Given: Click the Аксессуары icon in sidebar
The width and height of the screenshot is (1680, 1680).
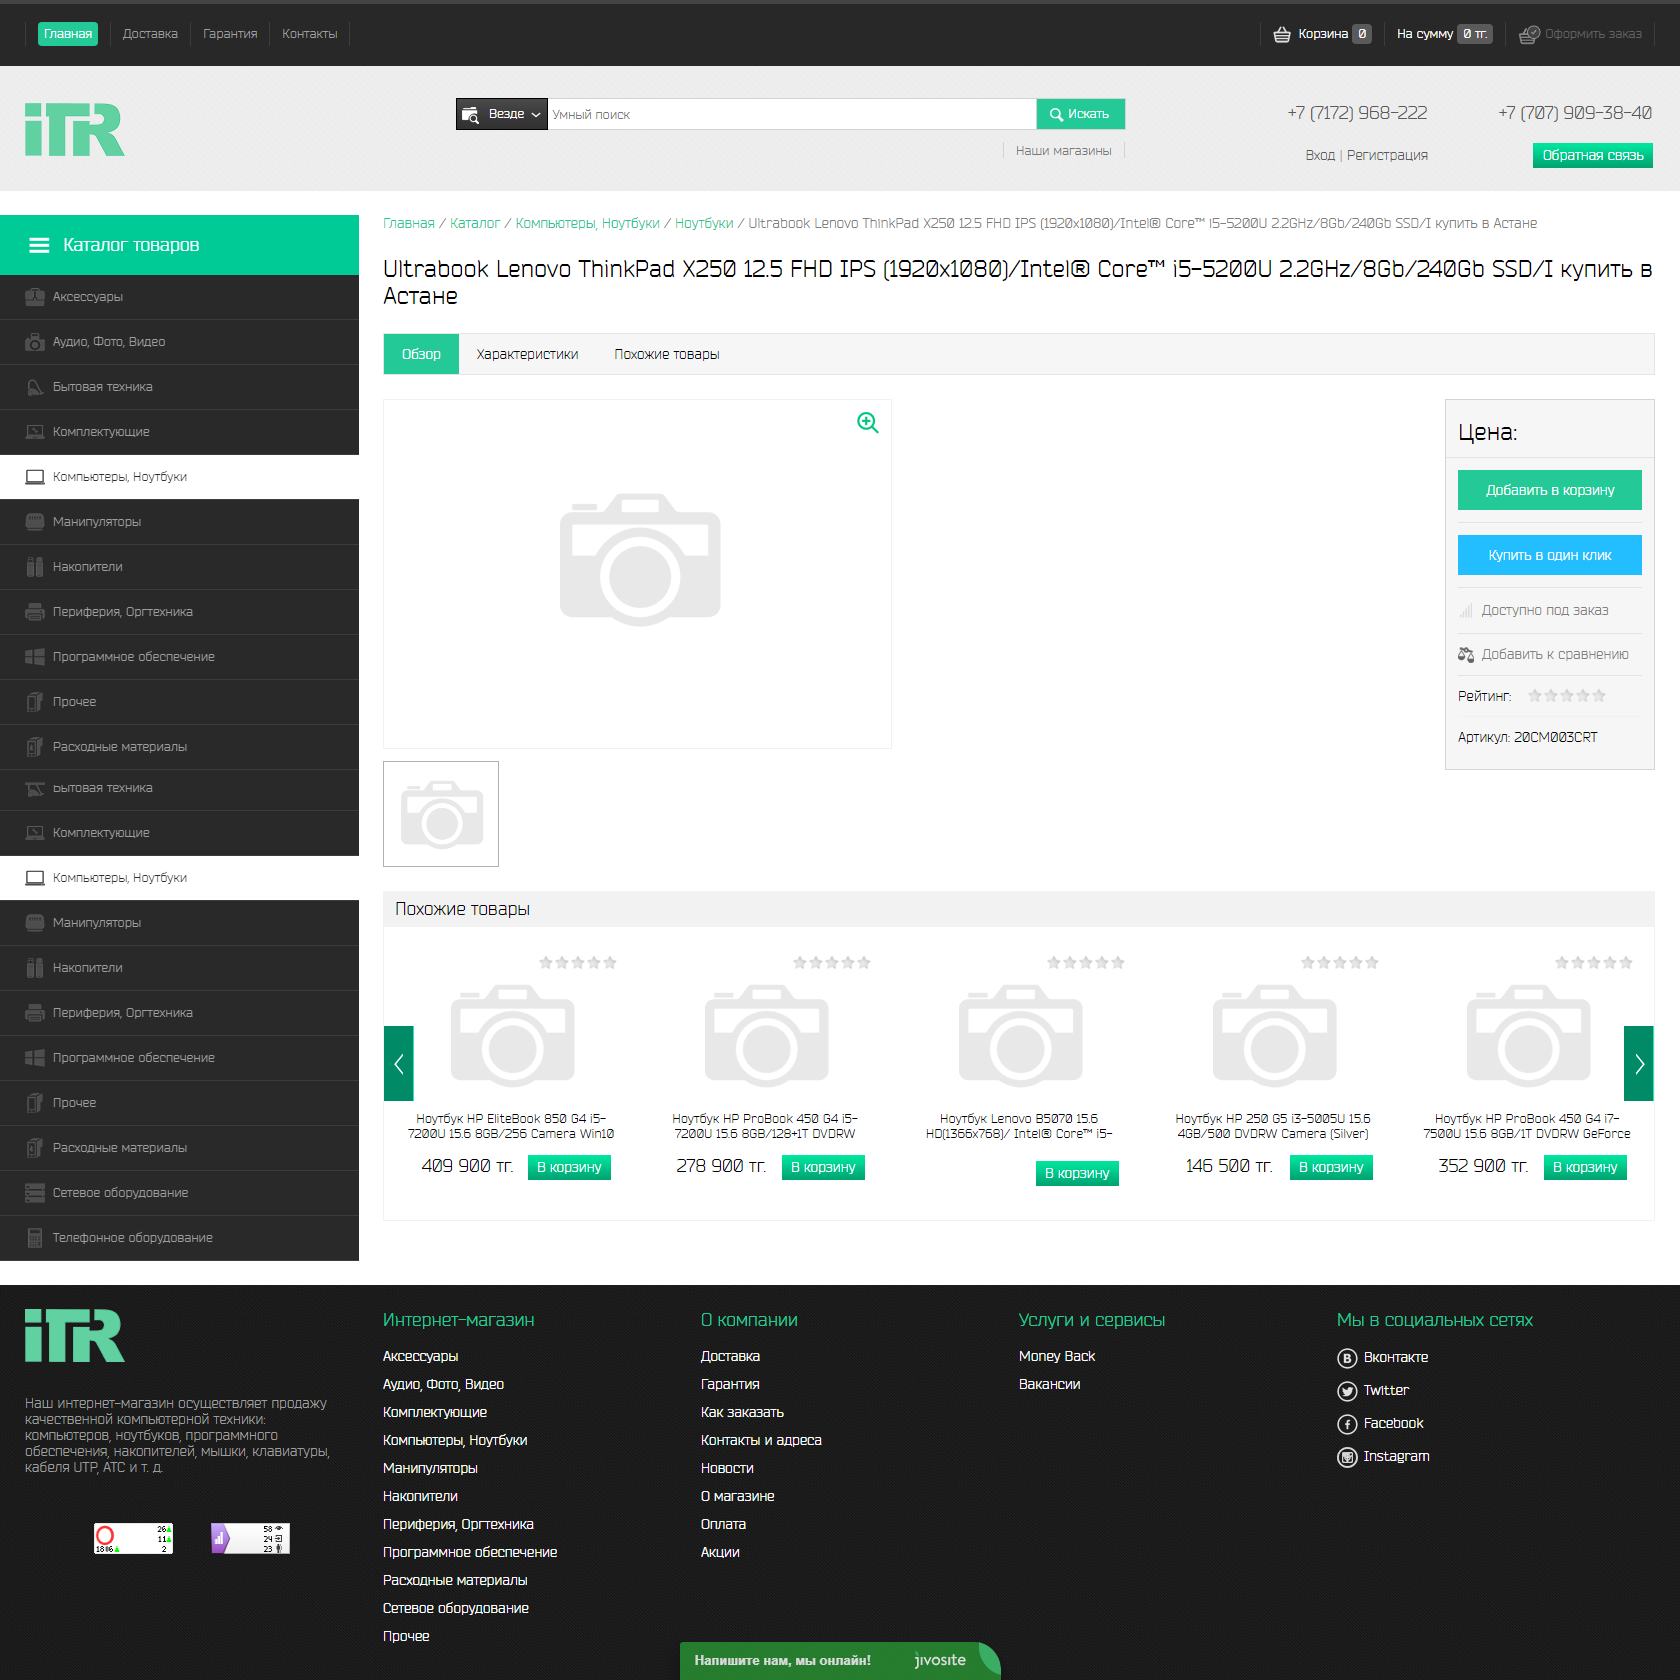Looking at the screenshot, I should click(35, 297).
